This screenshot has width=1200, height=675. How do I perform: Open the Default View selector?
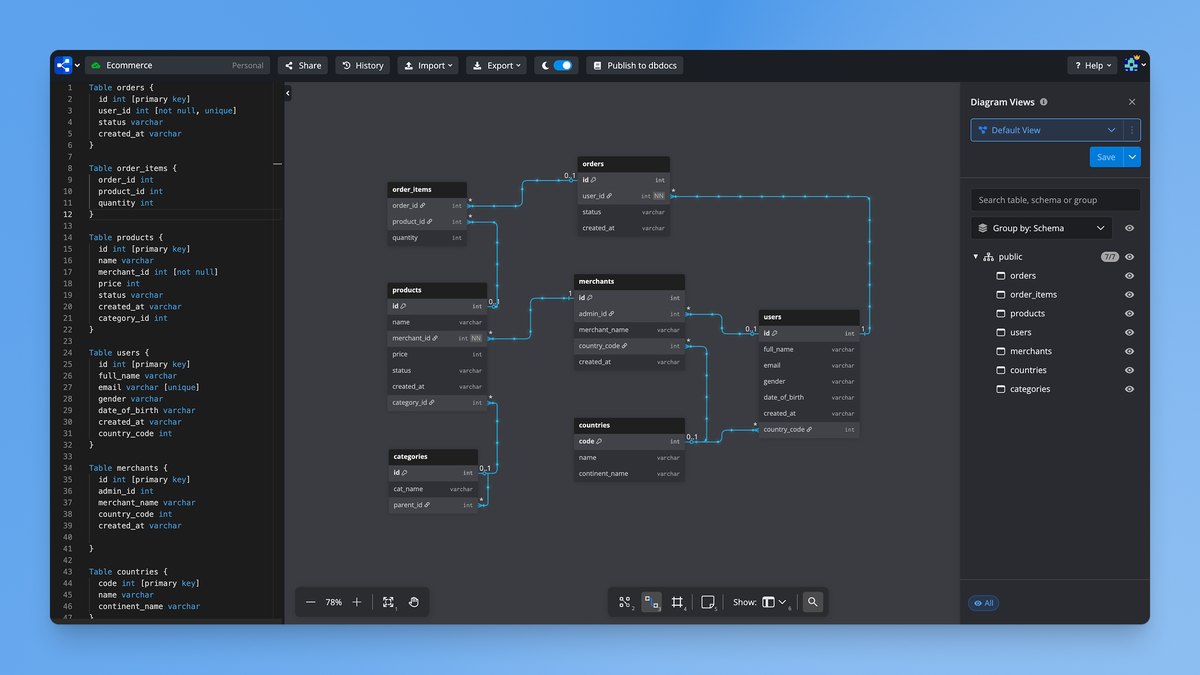click(x=1047, y=130)
